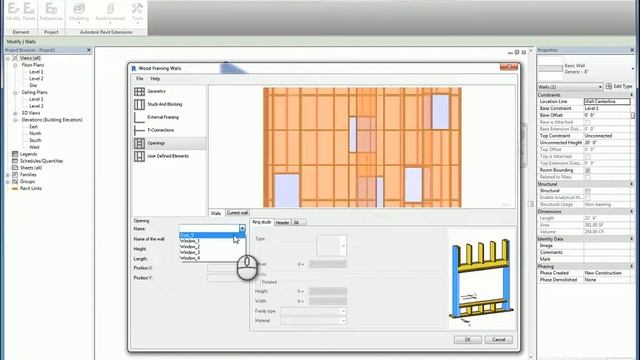
Task: Select the Geometry section icon
Action: 139,91
